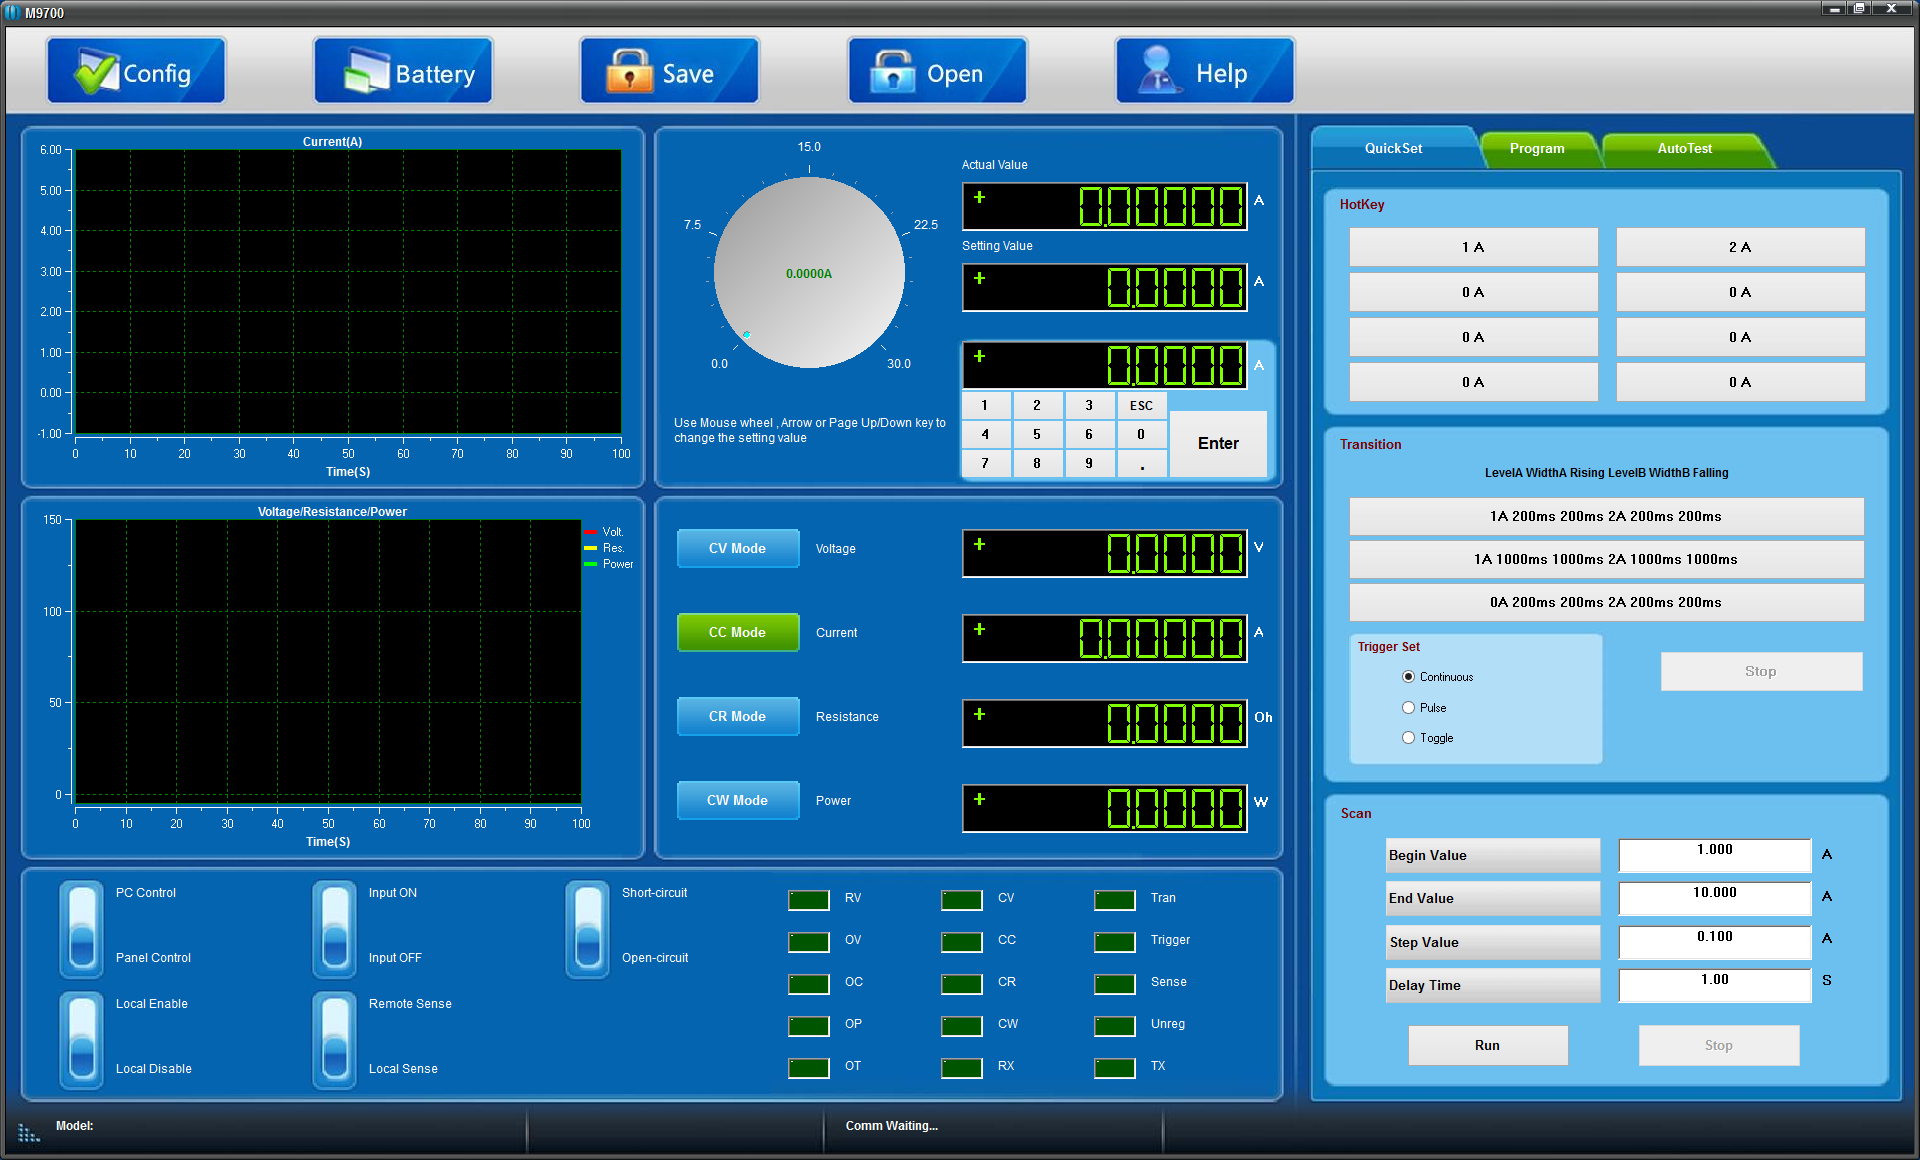Click Stop in the Trigger Set area
Image resolution: width=1920 pixels, height=1160 pixels.
[x=1760, y=671]
